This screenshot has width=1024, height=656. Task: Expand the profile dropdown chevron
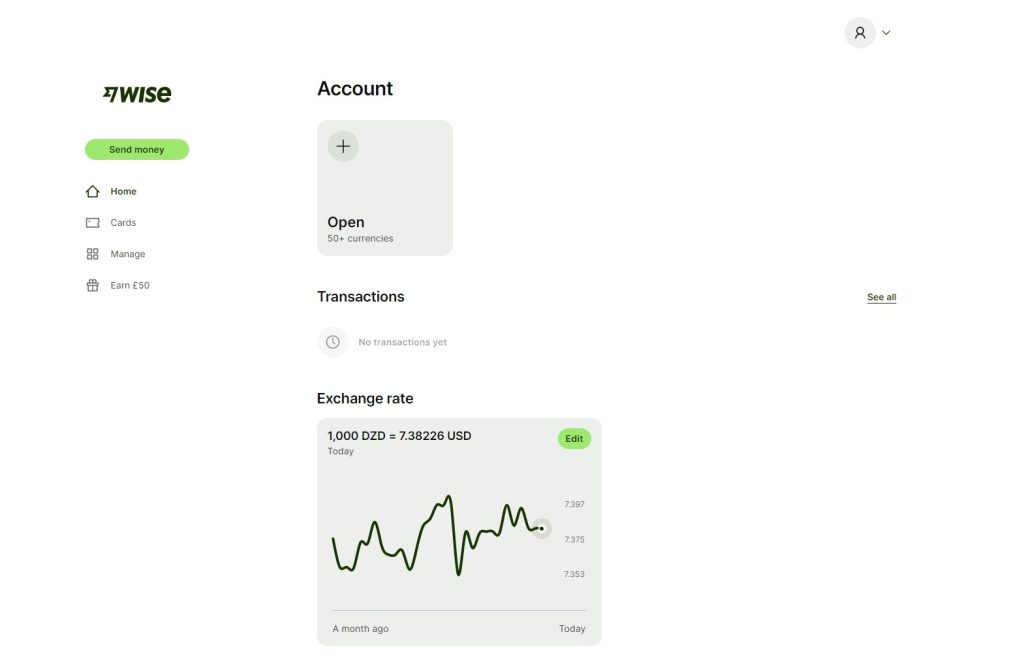[886, 33]
